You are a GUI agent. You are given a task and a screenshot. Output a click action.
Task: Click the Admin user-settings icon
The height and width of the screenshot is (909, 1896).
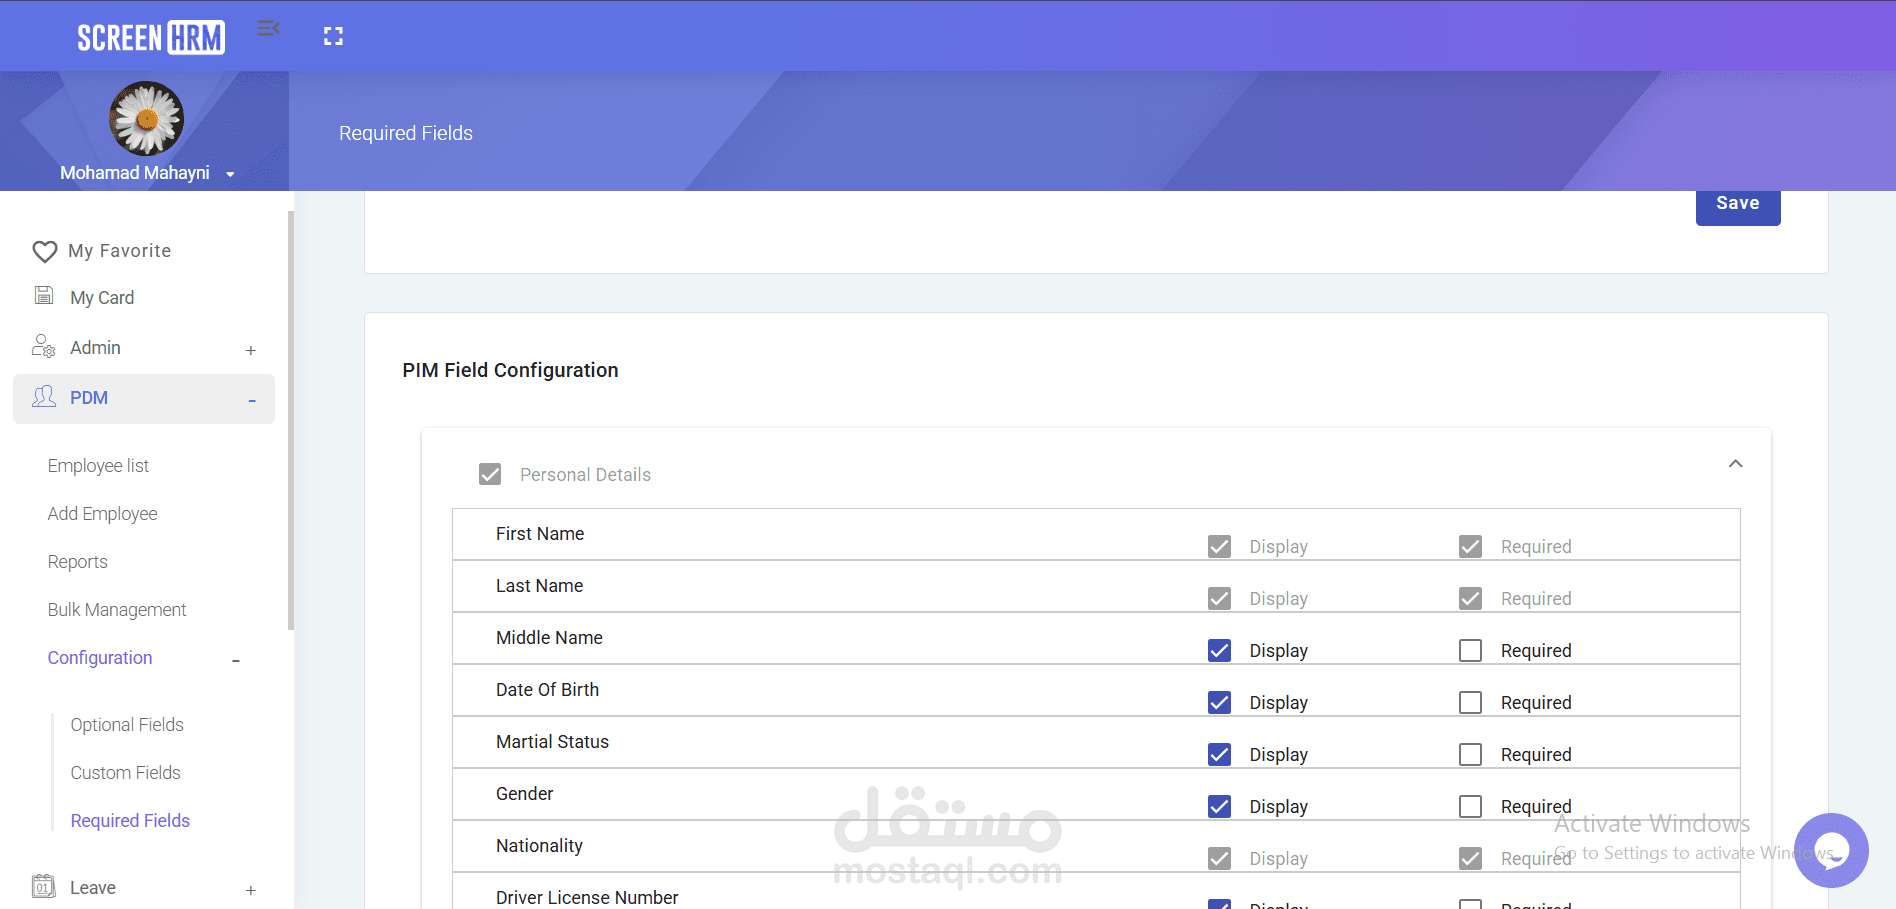point(44,346)
